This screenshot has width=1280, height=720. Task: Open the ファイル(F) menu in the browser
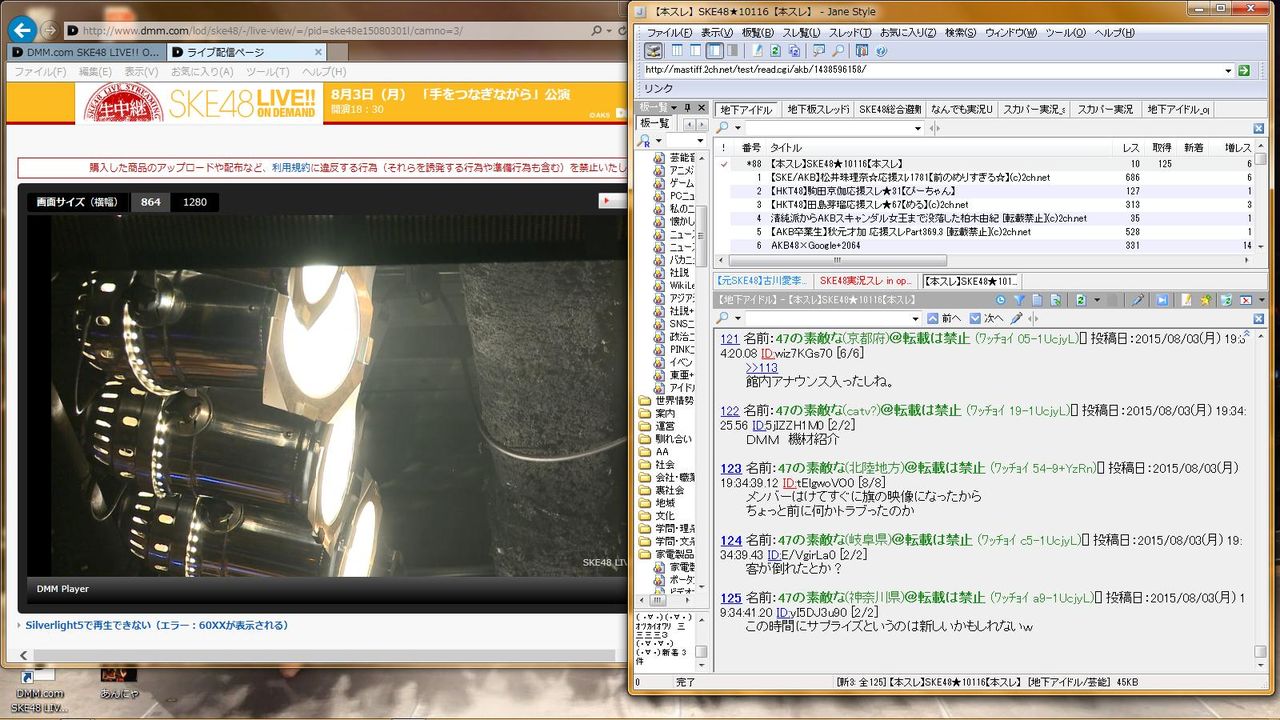pos(40,72)
